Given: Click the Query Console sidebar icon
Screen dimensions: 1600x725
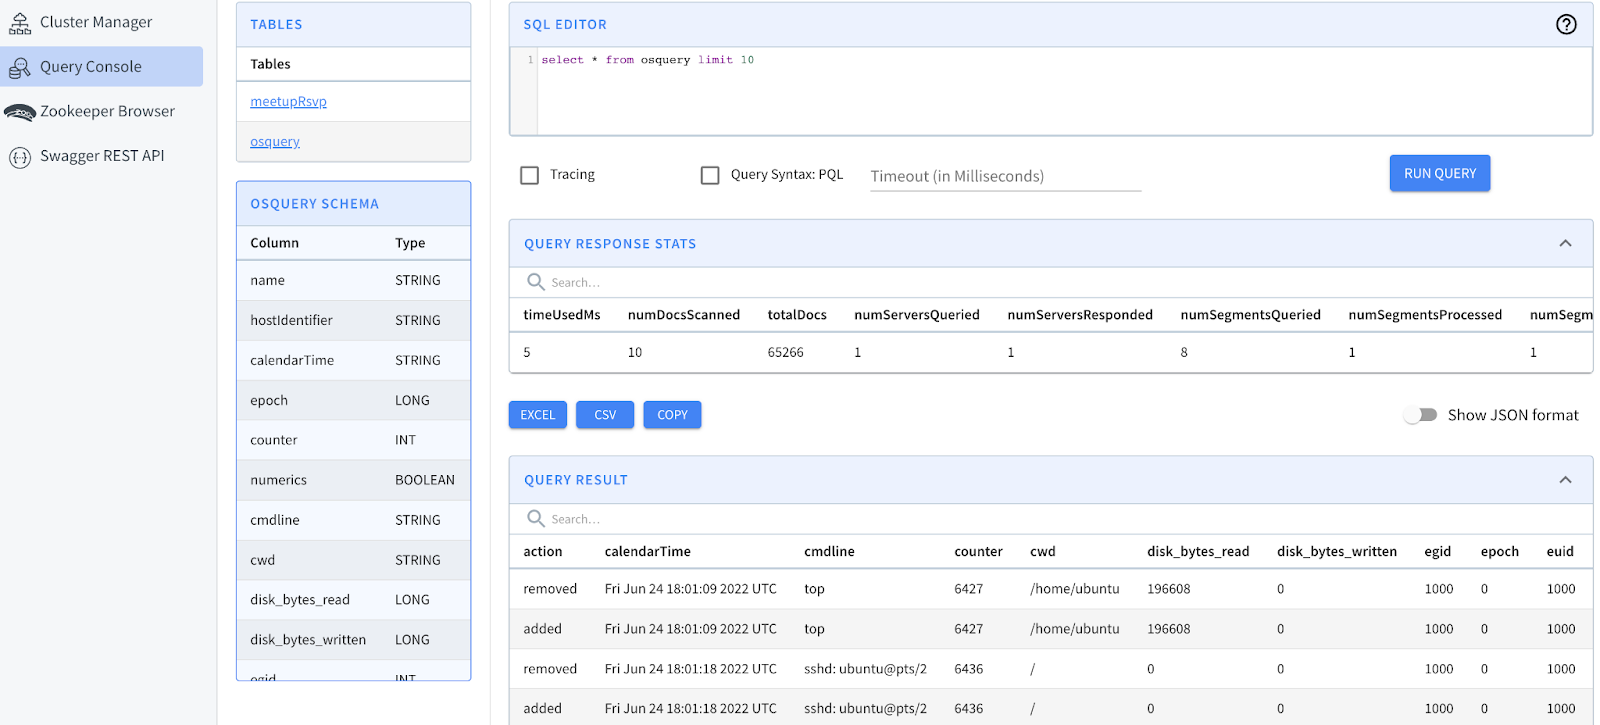Looking at the screenshot, I should tap(20, 68).
